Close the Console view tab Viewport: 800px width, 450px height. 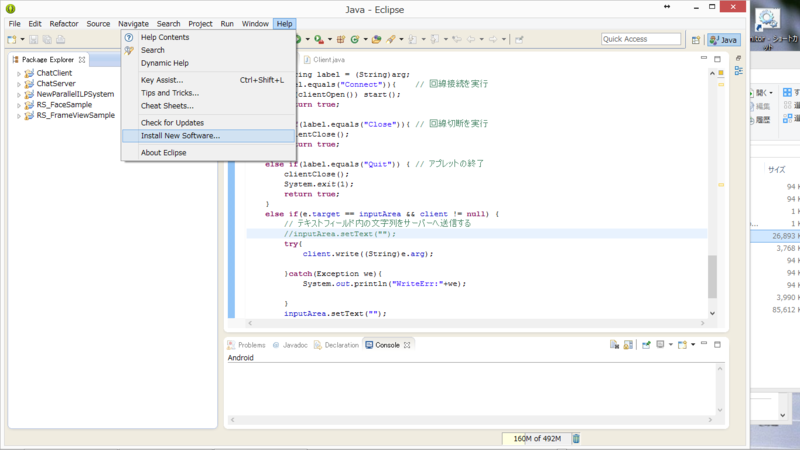click(407, 345)
